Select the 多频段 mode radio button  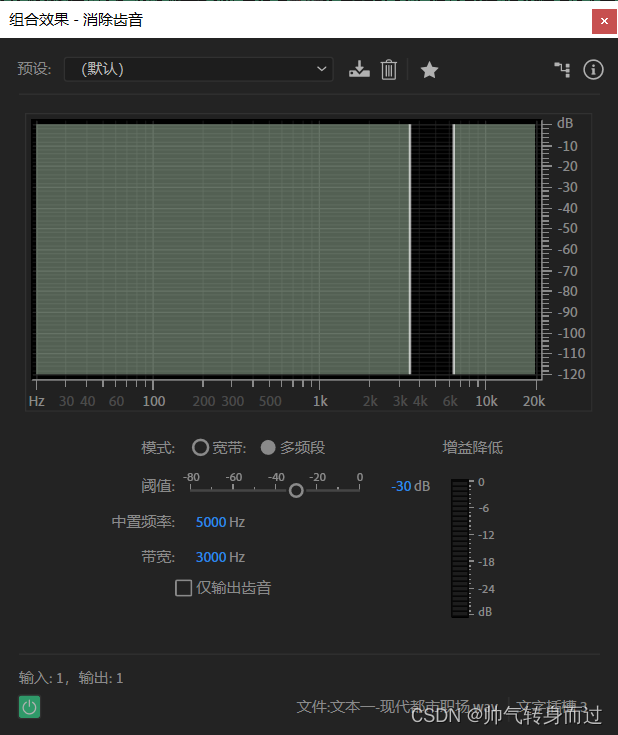pos(268,448)
